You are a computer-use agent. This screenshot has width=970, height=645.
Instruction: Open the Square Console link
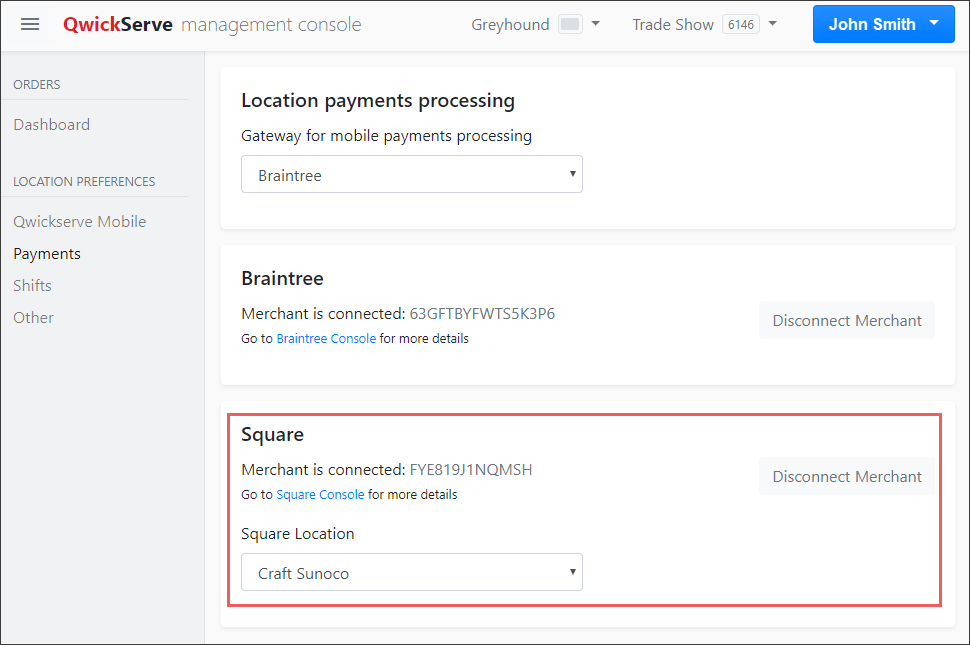coord(320,494)
